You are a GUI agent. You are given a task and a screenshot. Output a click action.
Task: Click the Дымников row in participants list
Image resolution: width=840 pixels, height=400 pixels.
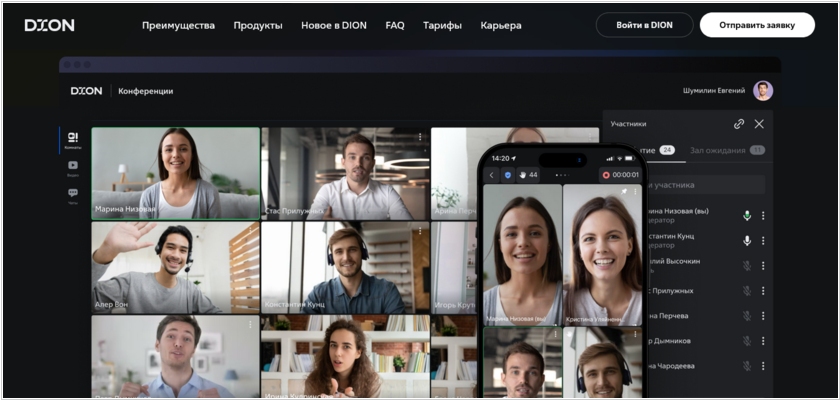707,341
